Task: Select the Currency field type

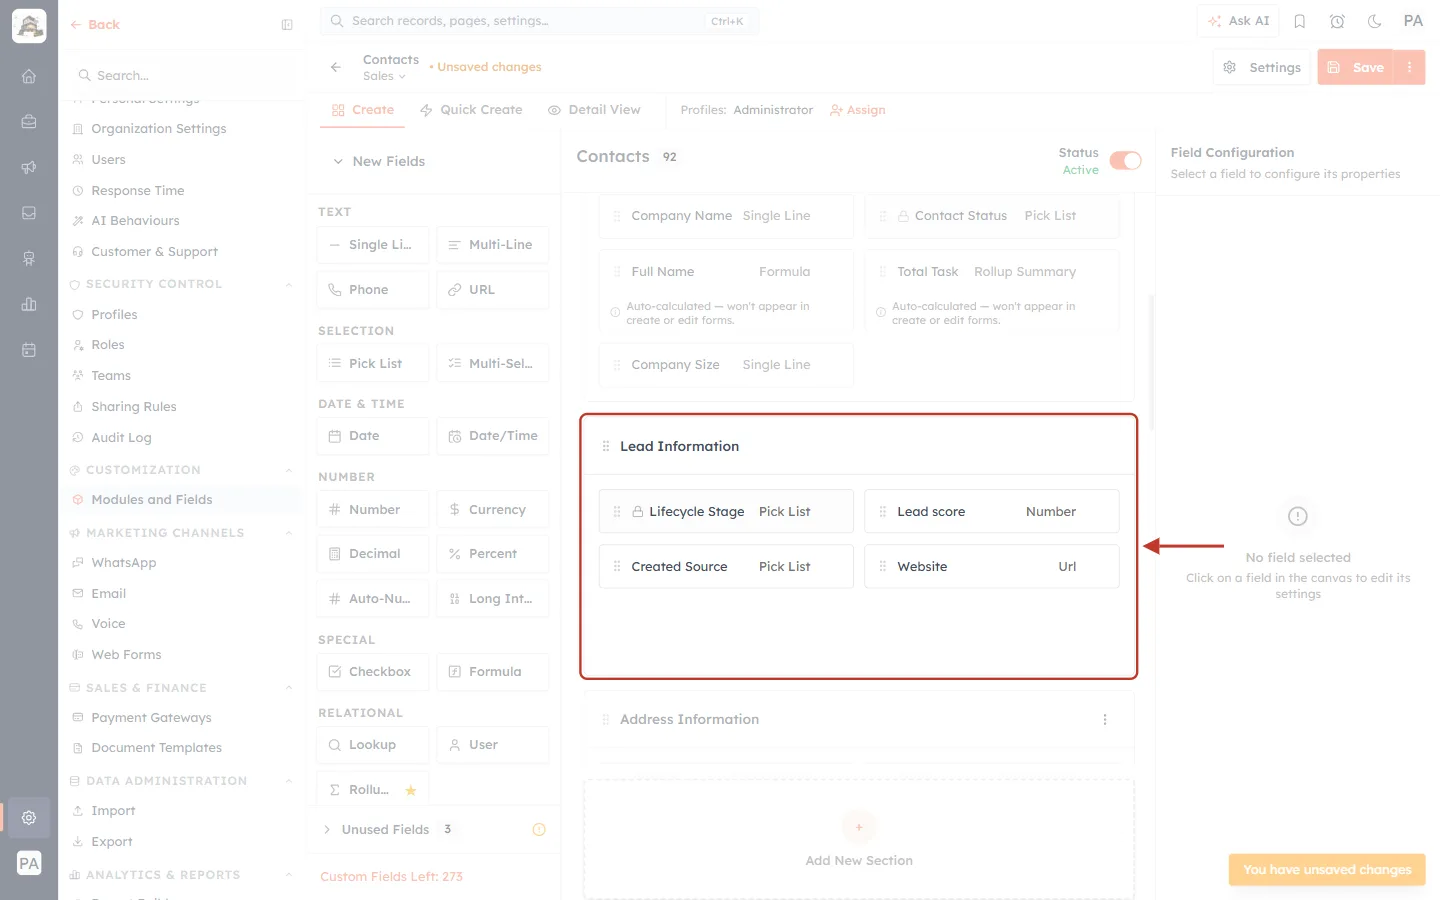Action: pos(493,509)
